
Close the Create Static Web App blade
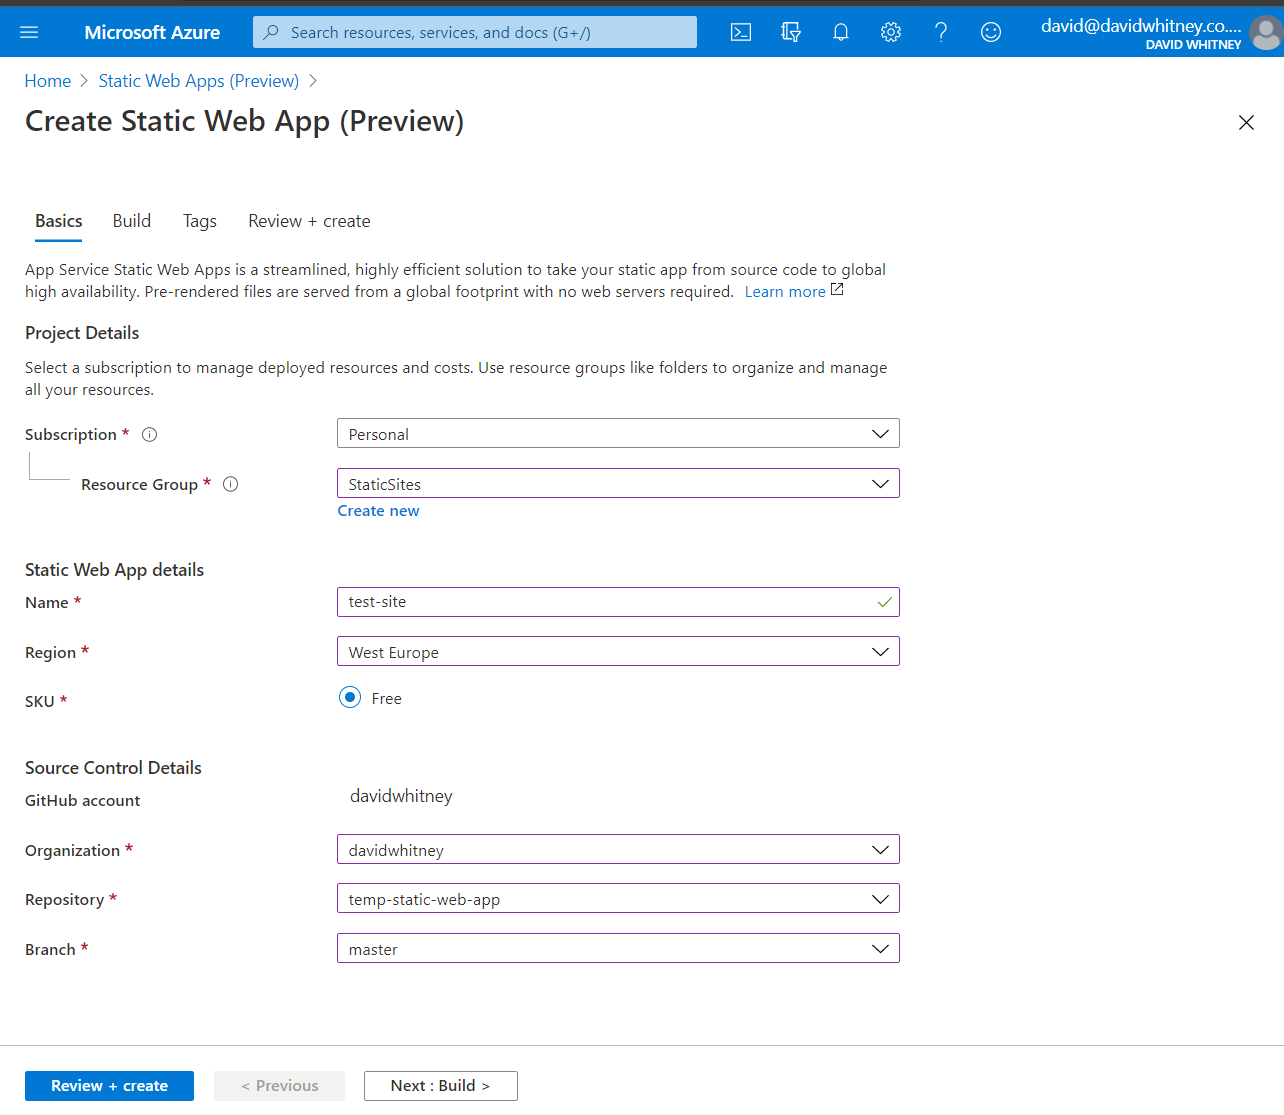tap(1246, 122)
